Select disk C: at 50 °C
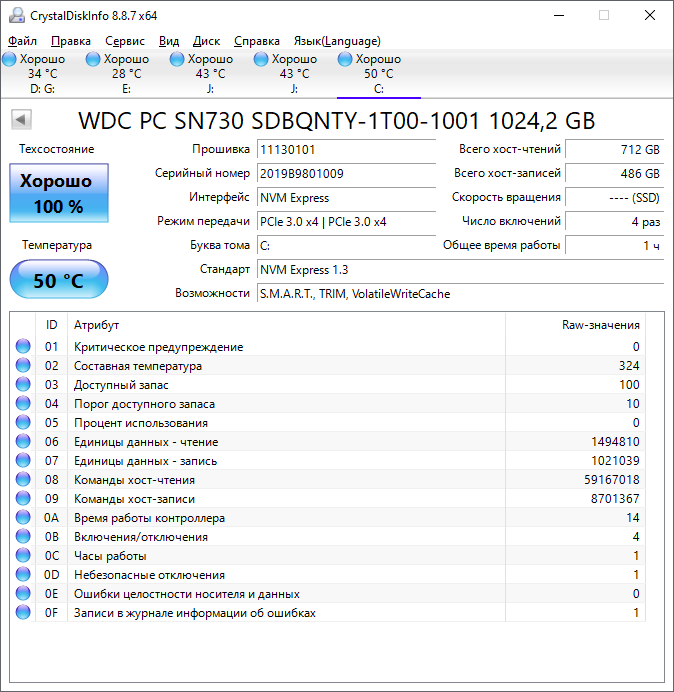Viewport: 674px width, 692px height. [378, 73]
